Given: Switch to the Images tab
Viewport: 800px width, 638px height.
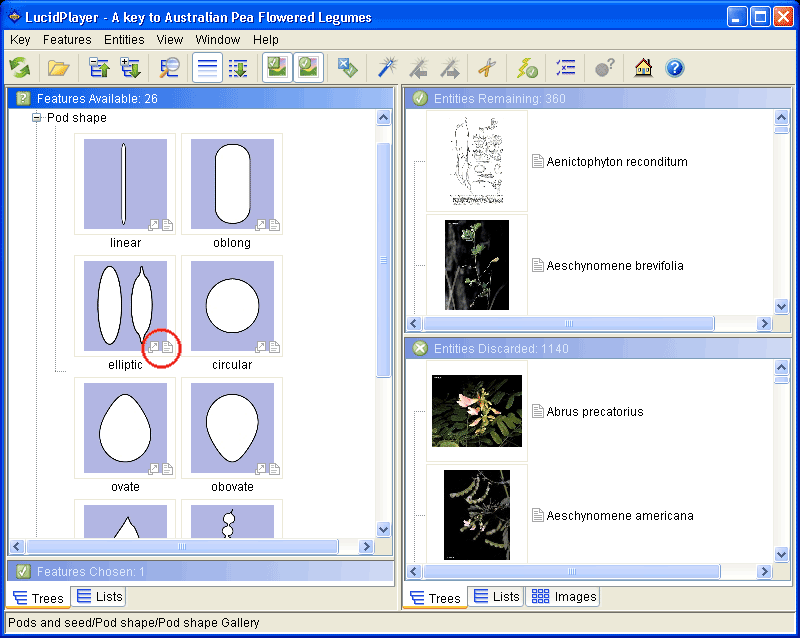Looking at the screenshot, I should click(x=563, y=597).
